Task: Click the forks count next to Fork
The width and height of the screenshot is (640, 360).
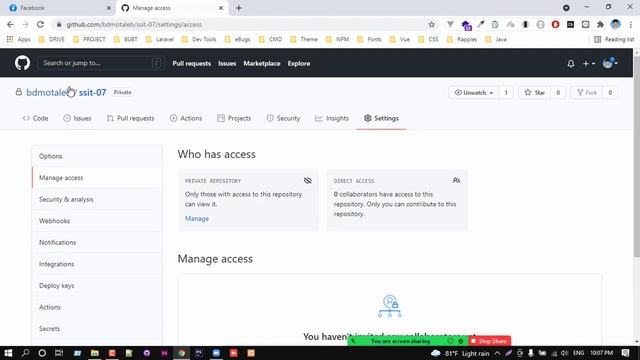Action: 610,93
